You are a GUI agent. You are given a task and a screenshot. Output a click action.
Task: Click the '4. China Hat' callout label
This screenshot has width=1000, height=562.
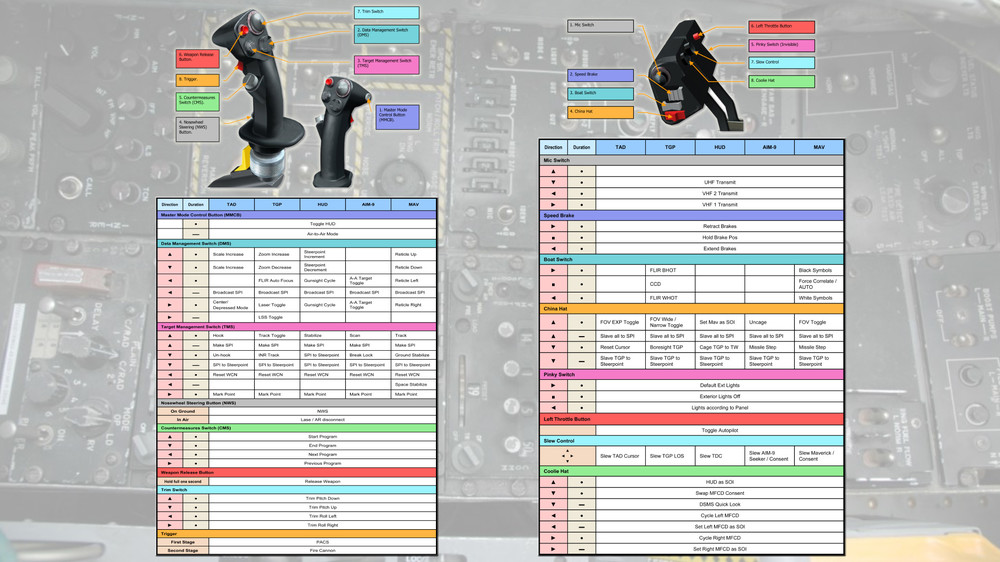click(x=600, y=112)
